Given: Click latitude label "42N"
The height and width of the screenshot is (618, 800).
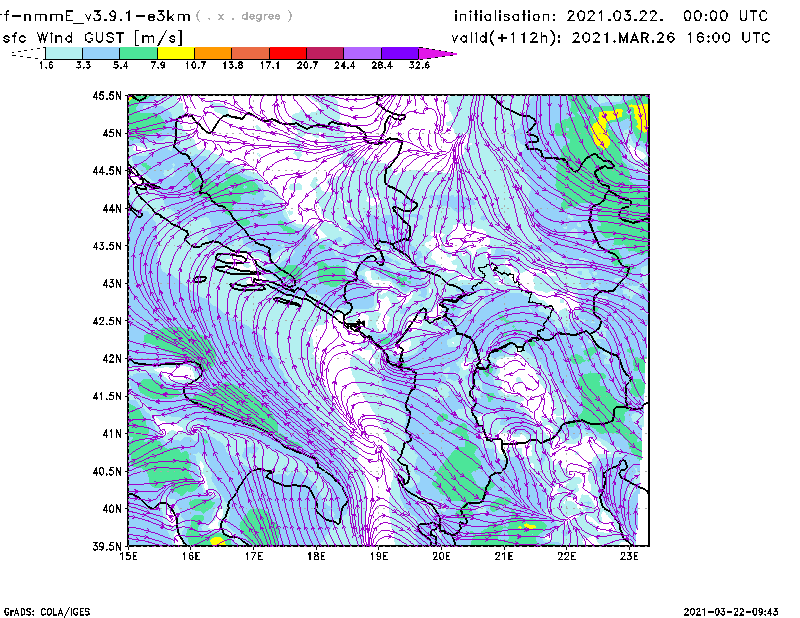Looking at the screenshot, I should coord(112,359).
